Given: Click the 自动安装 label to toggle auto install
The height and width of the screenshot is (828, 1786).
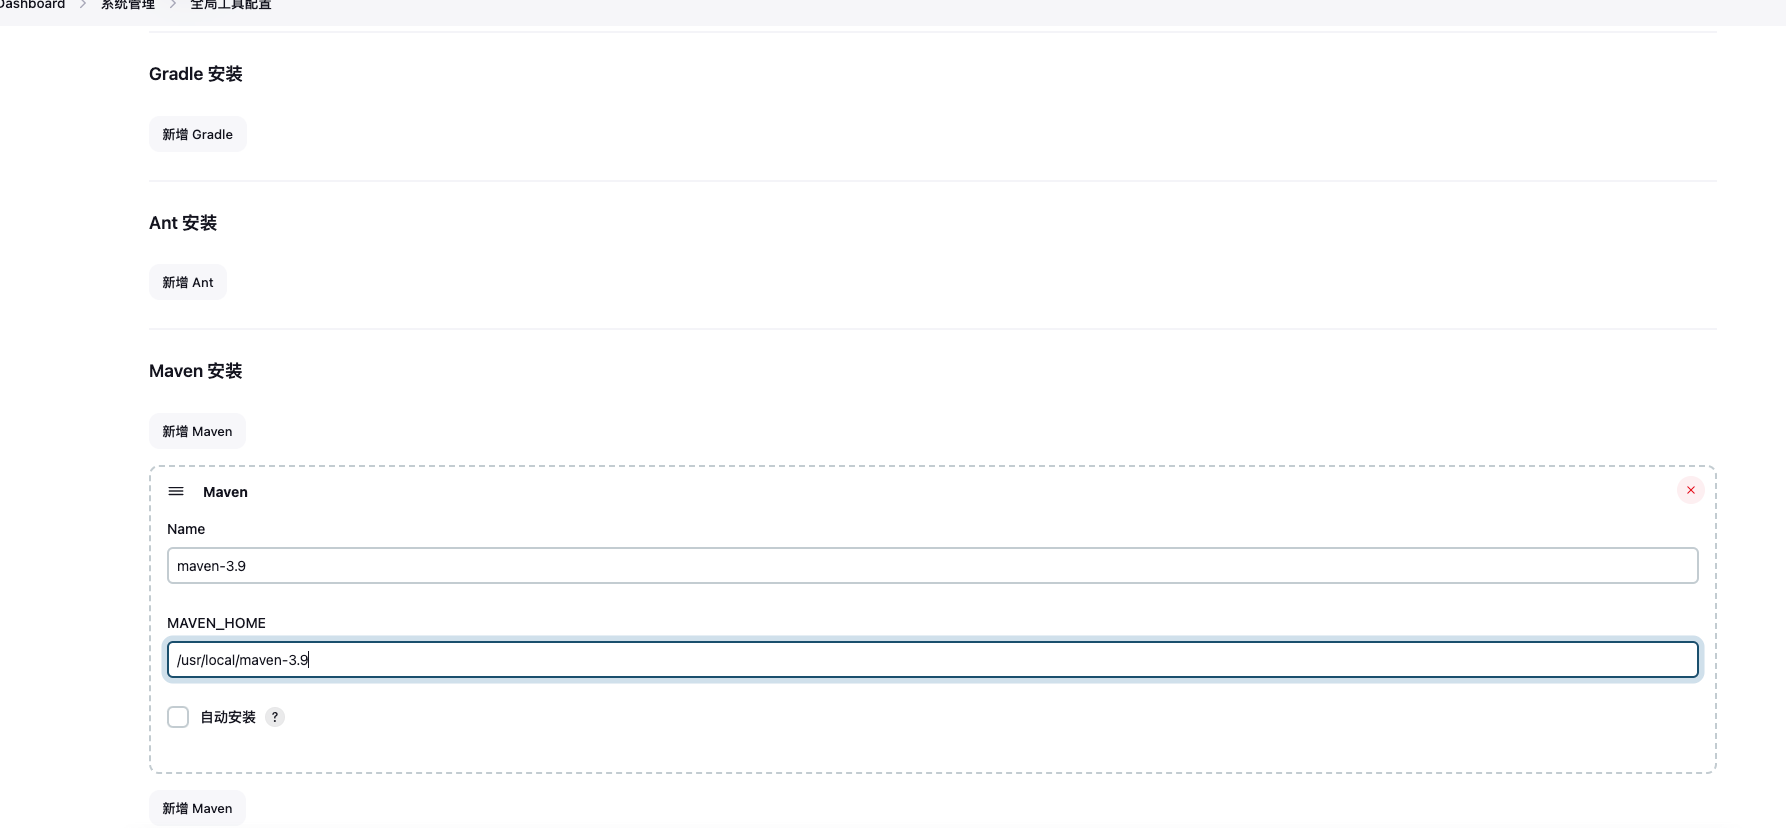Looking at the screenshot, I should pyautogui.click(x=227, y=717).
